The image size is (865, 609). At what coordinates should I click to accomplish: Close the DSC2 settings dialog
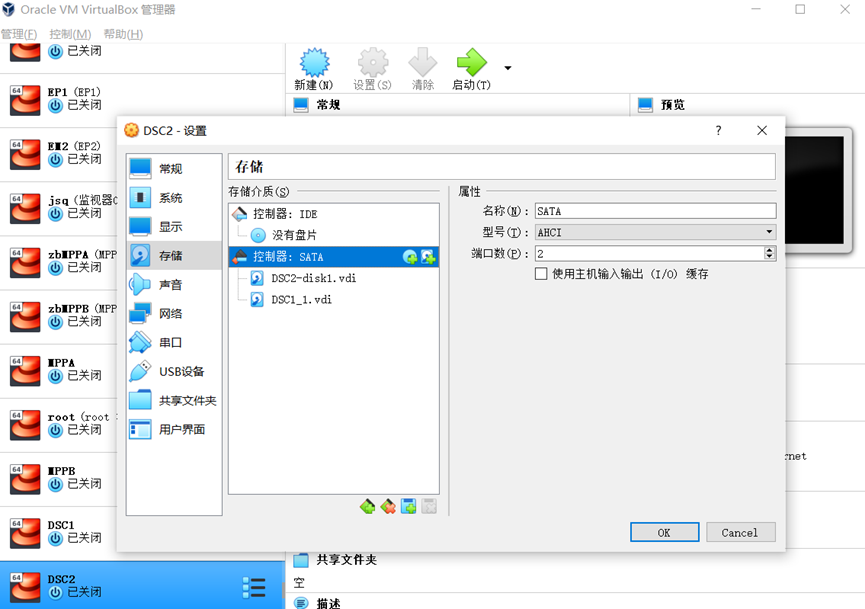pyautogui.click(x=762, y=131)
